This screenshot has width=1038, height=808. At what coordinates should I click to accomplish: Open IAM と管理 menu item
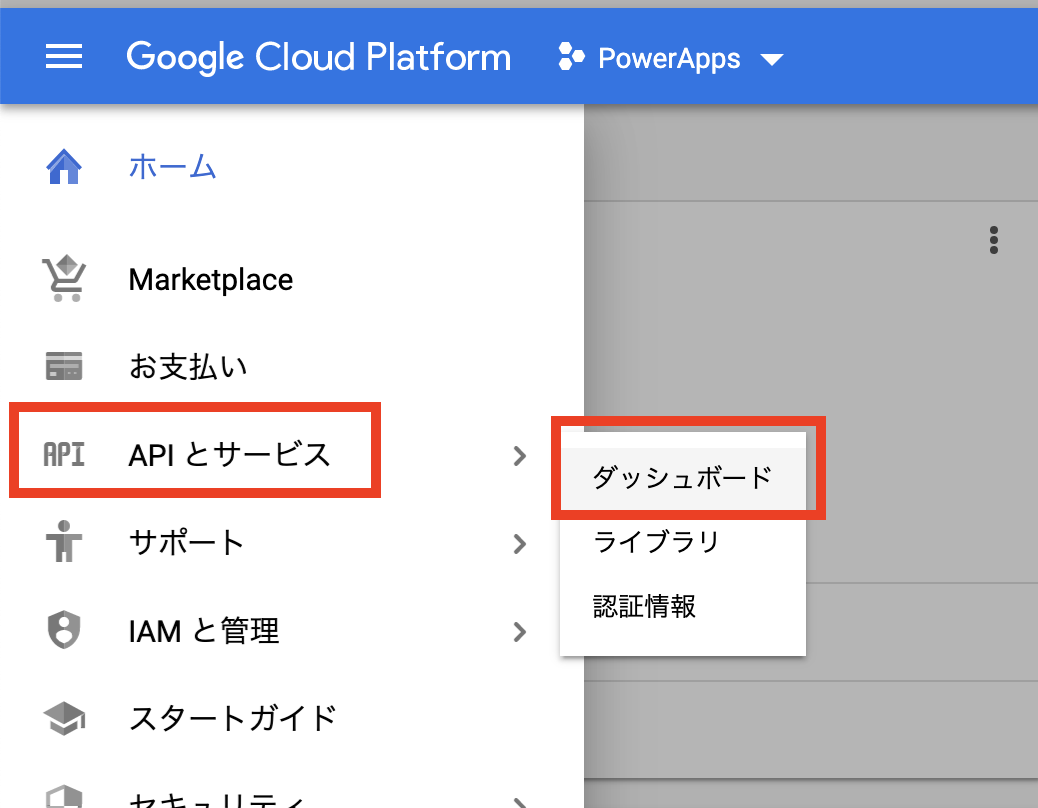click(203, 631)
